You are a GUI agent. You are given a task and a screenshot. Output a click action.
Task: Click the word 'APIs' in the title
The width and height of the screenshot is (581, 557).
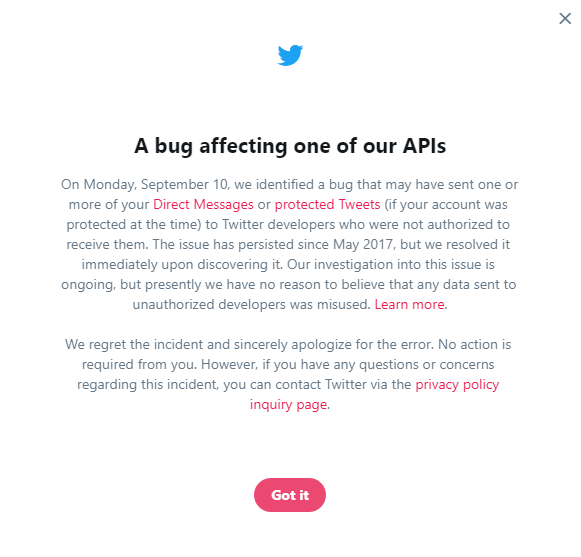coord(424,146)
